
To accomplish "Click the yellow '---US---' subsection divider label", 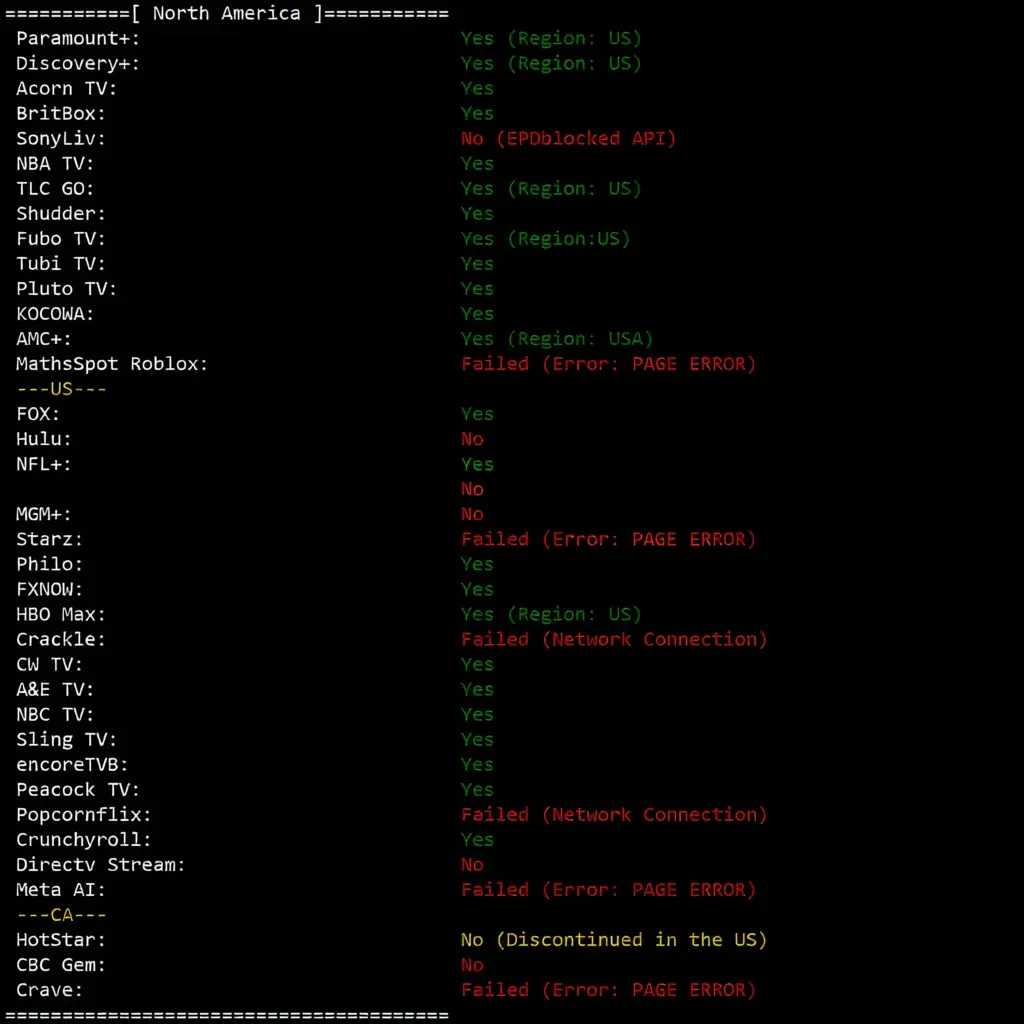I will point(61,389).
